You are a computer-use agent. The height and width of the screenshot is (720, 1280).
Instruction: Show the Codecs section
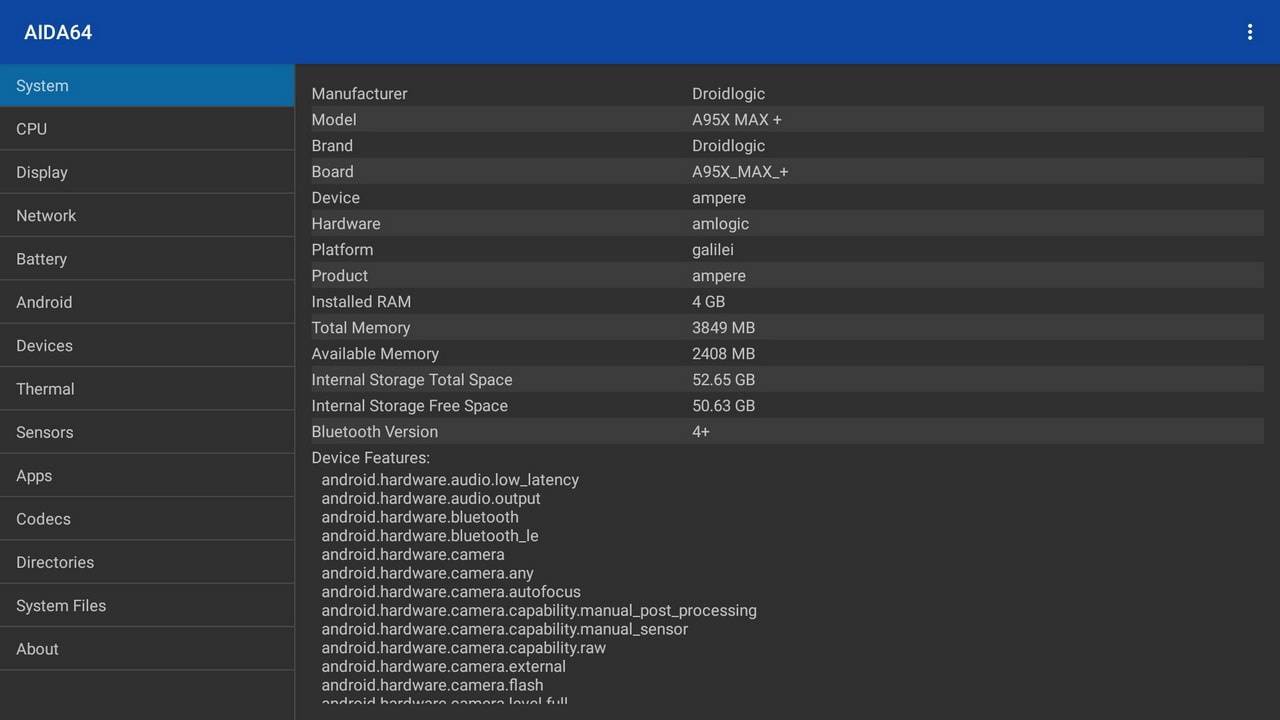(x=147, y=519)
